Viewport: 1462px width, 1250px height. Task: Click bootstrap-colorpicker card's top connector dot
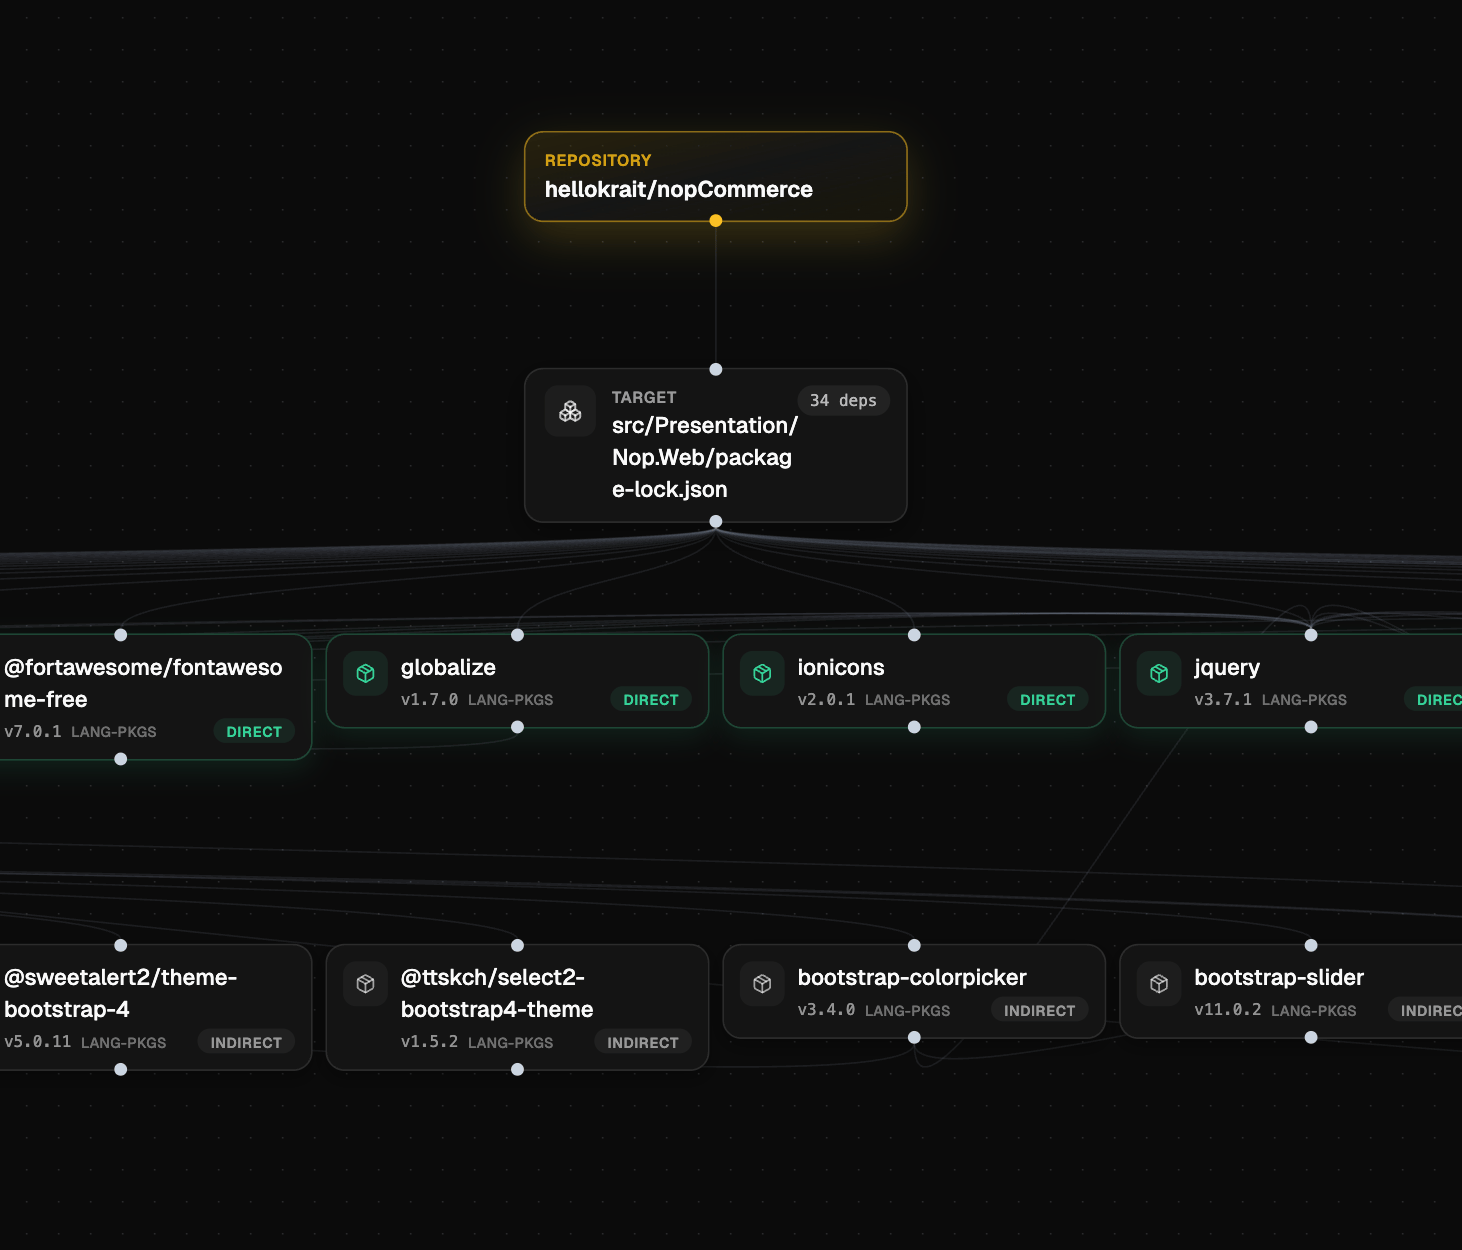914,945
